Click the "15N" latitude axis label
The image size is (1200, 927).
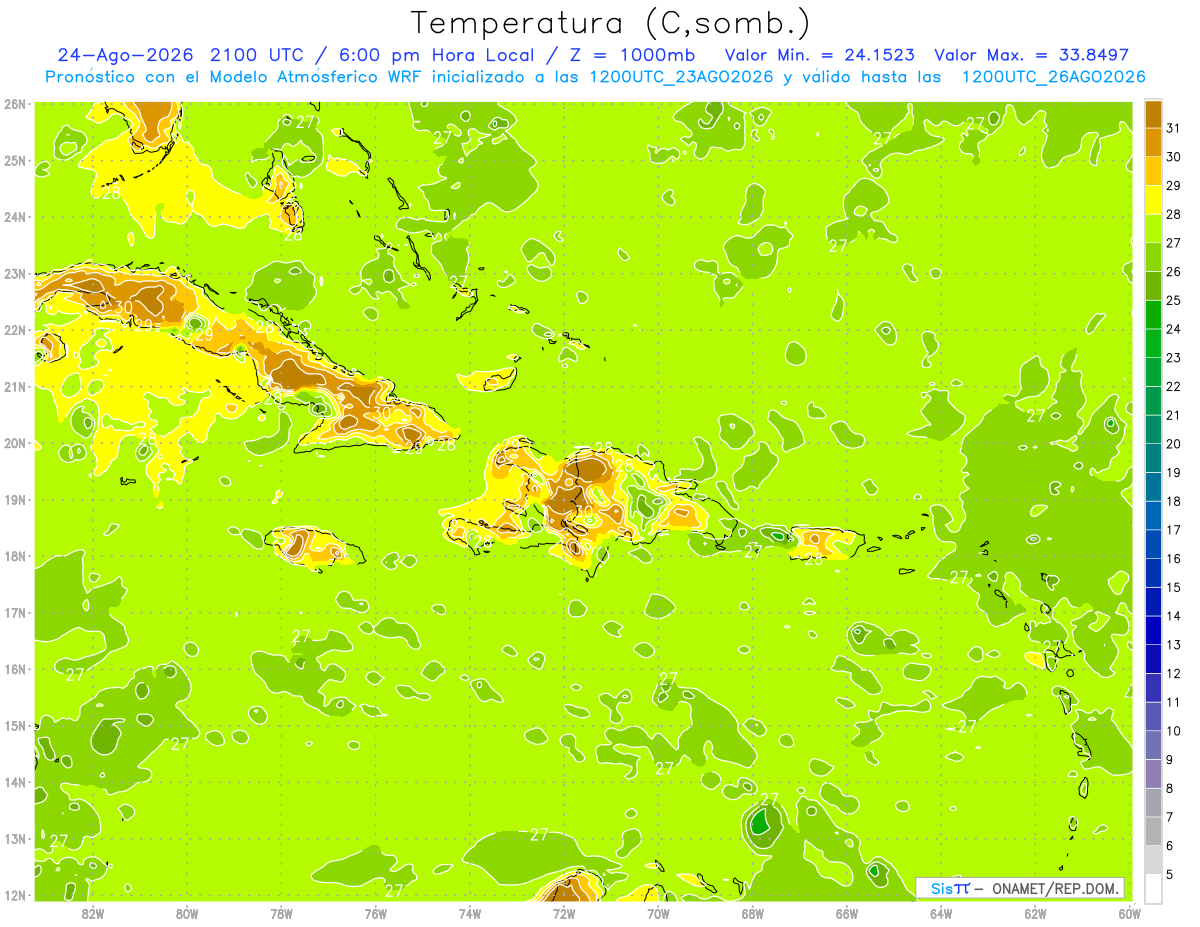[x=15, y=725]
